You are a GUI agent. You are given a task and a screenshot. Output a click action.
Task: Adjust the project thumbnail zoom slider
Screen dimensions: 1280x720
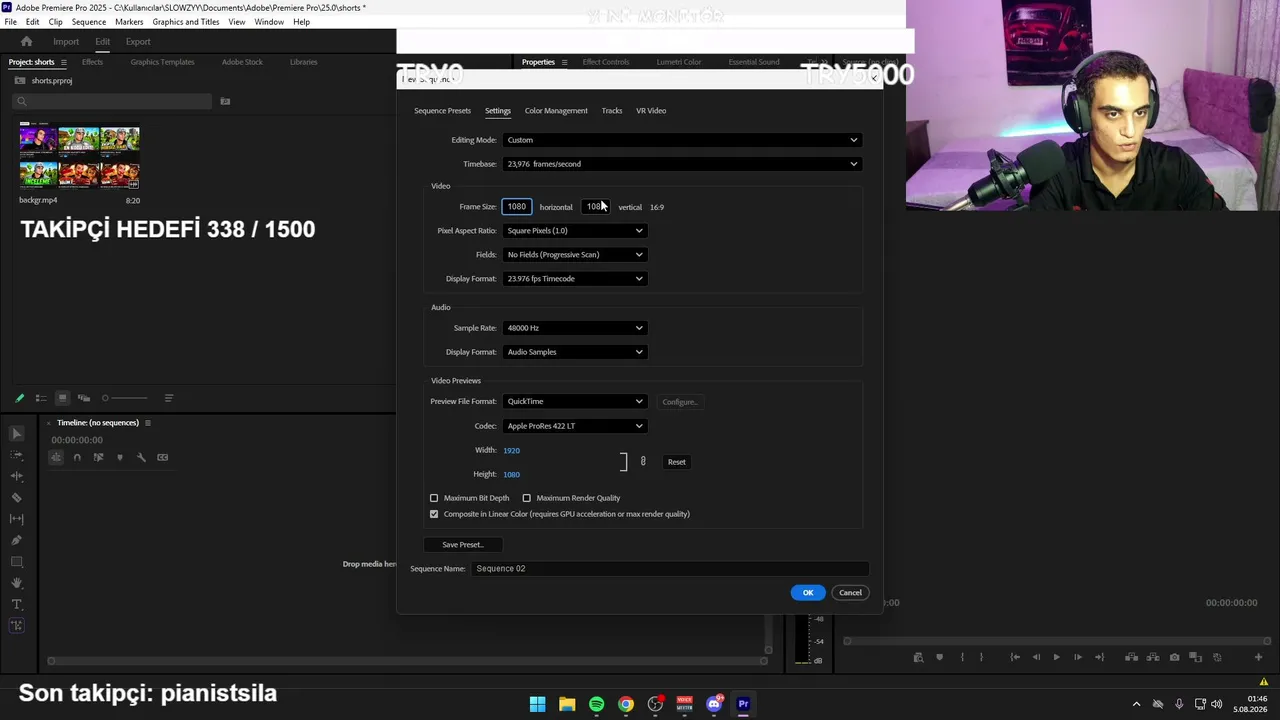coord(126,398)
